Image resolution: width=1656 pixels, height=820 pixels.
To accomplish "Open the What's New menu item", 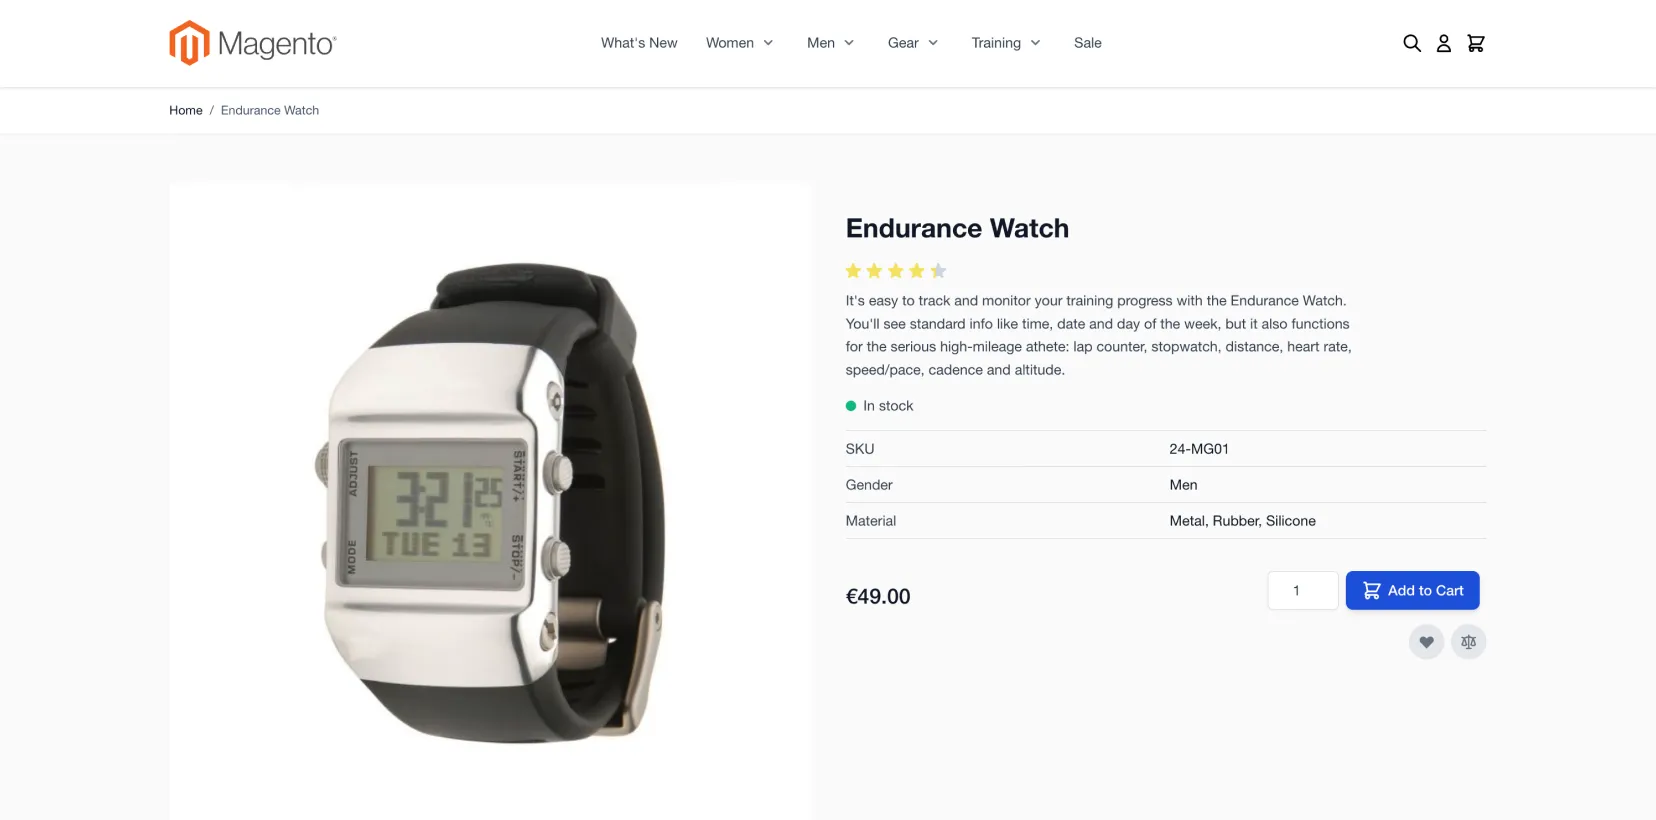I will click(x=639, y=43).
